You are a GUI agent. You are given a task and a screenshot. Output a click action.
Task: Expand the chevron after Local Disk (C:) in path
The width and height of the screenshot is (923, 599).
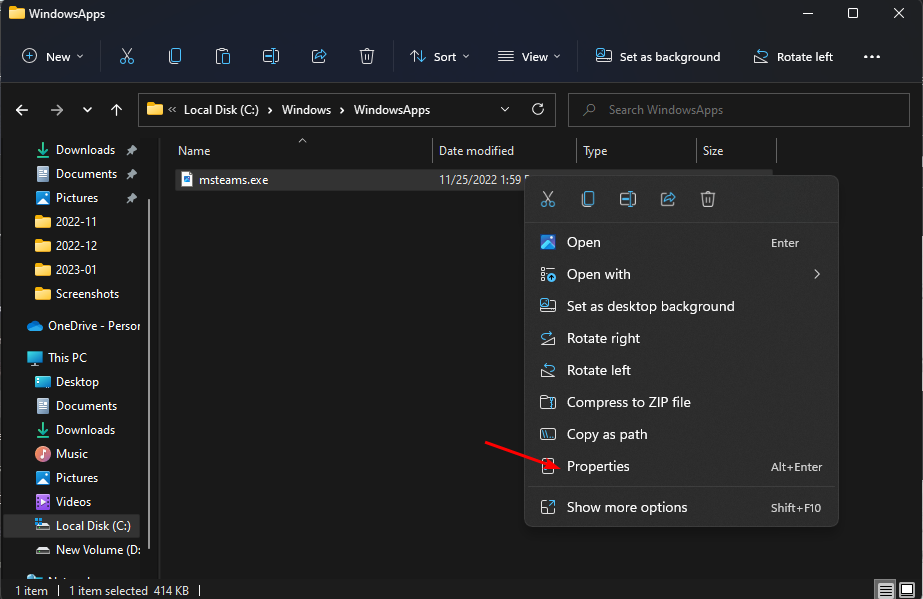pyautogui.click(x=270, y=110)
